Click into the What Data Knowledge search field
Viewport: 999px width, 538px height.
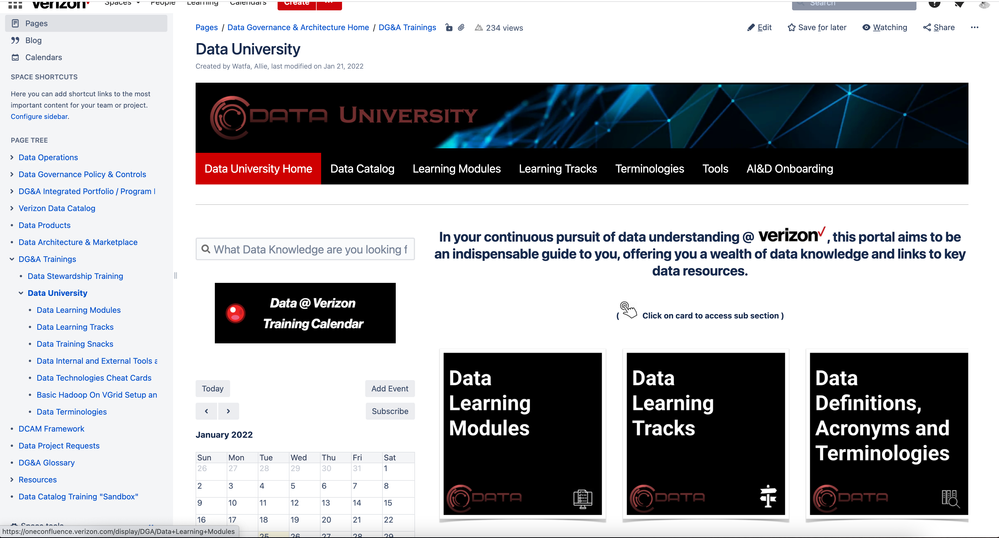pyautogui.click(x=305, y=249)
